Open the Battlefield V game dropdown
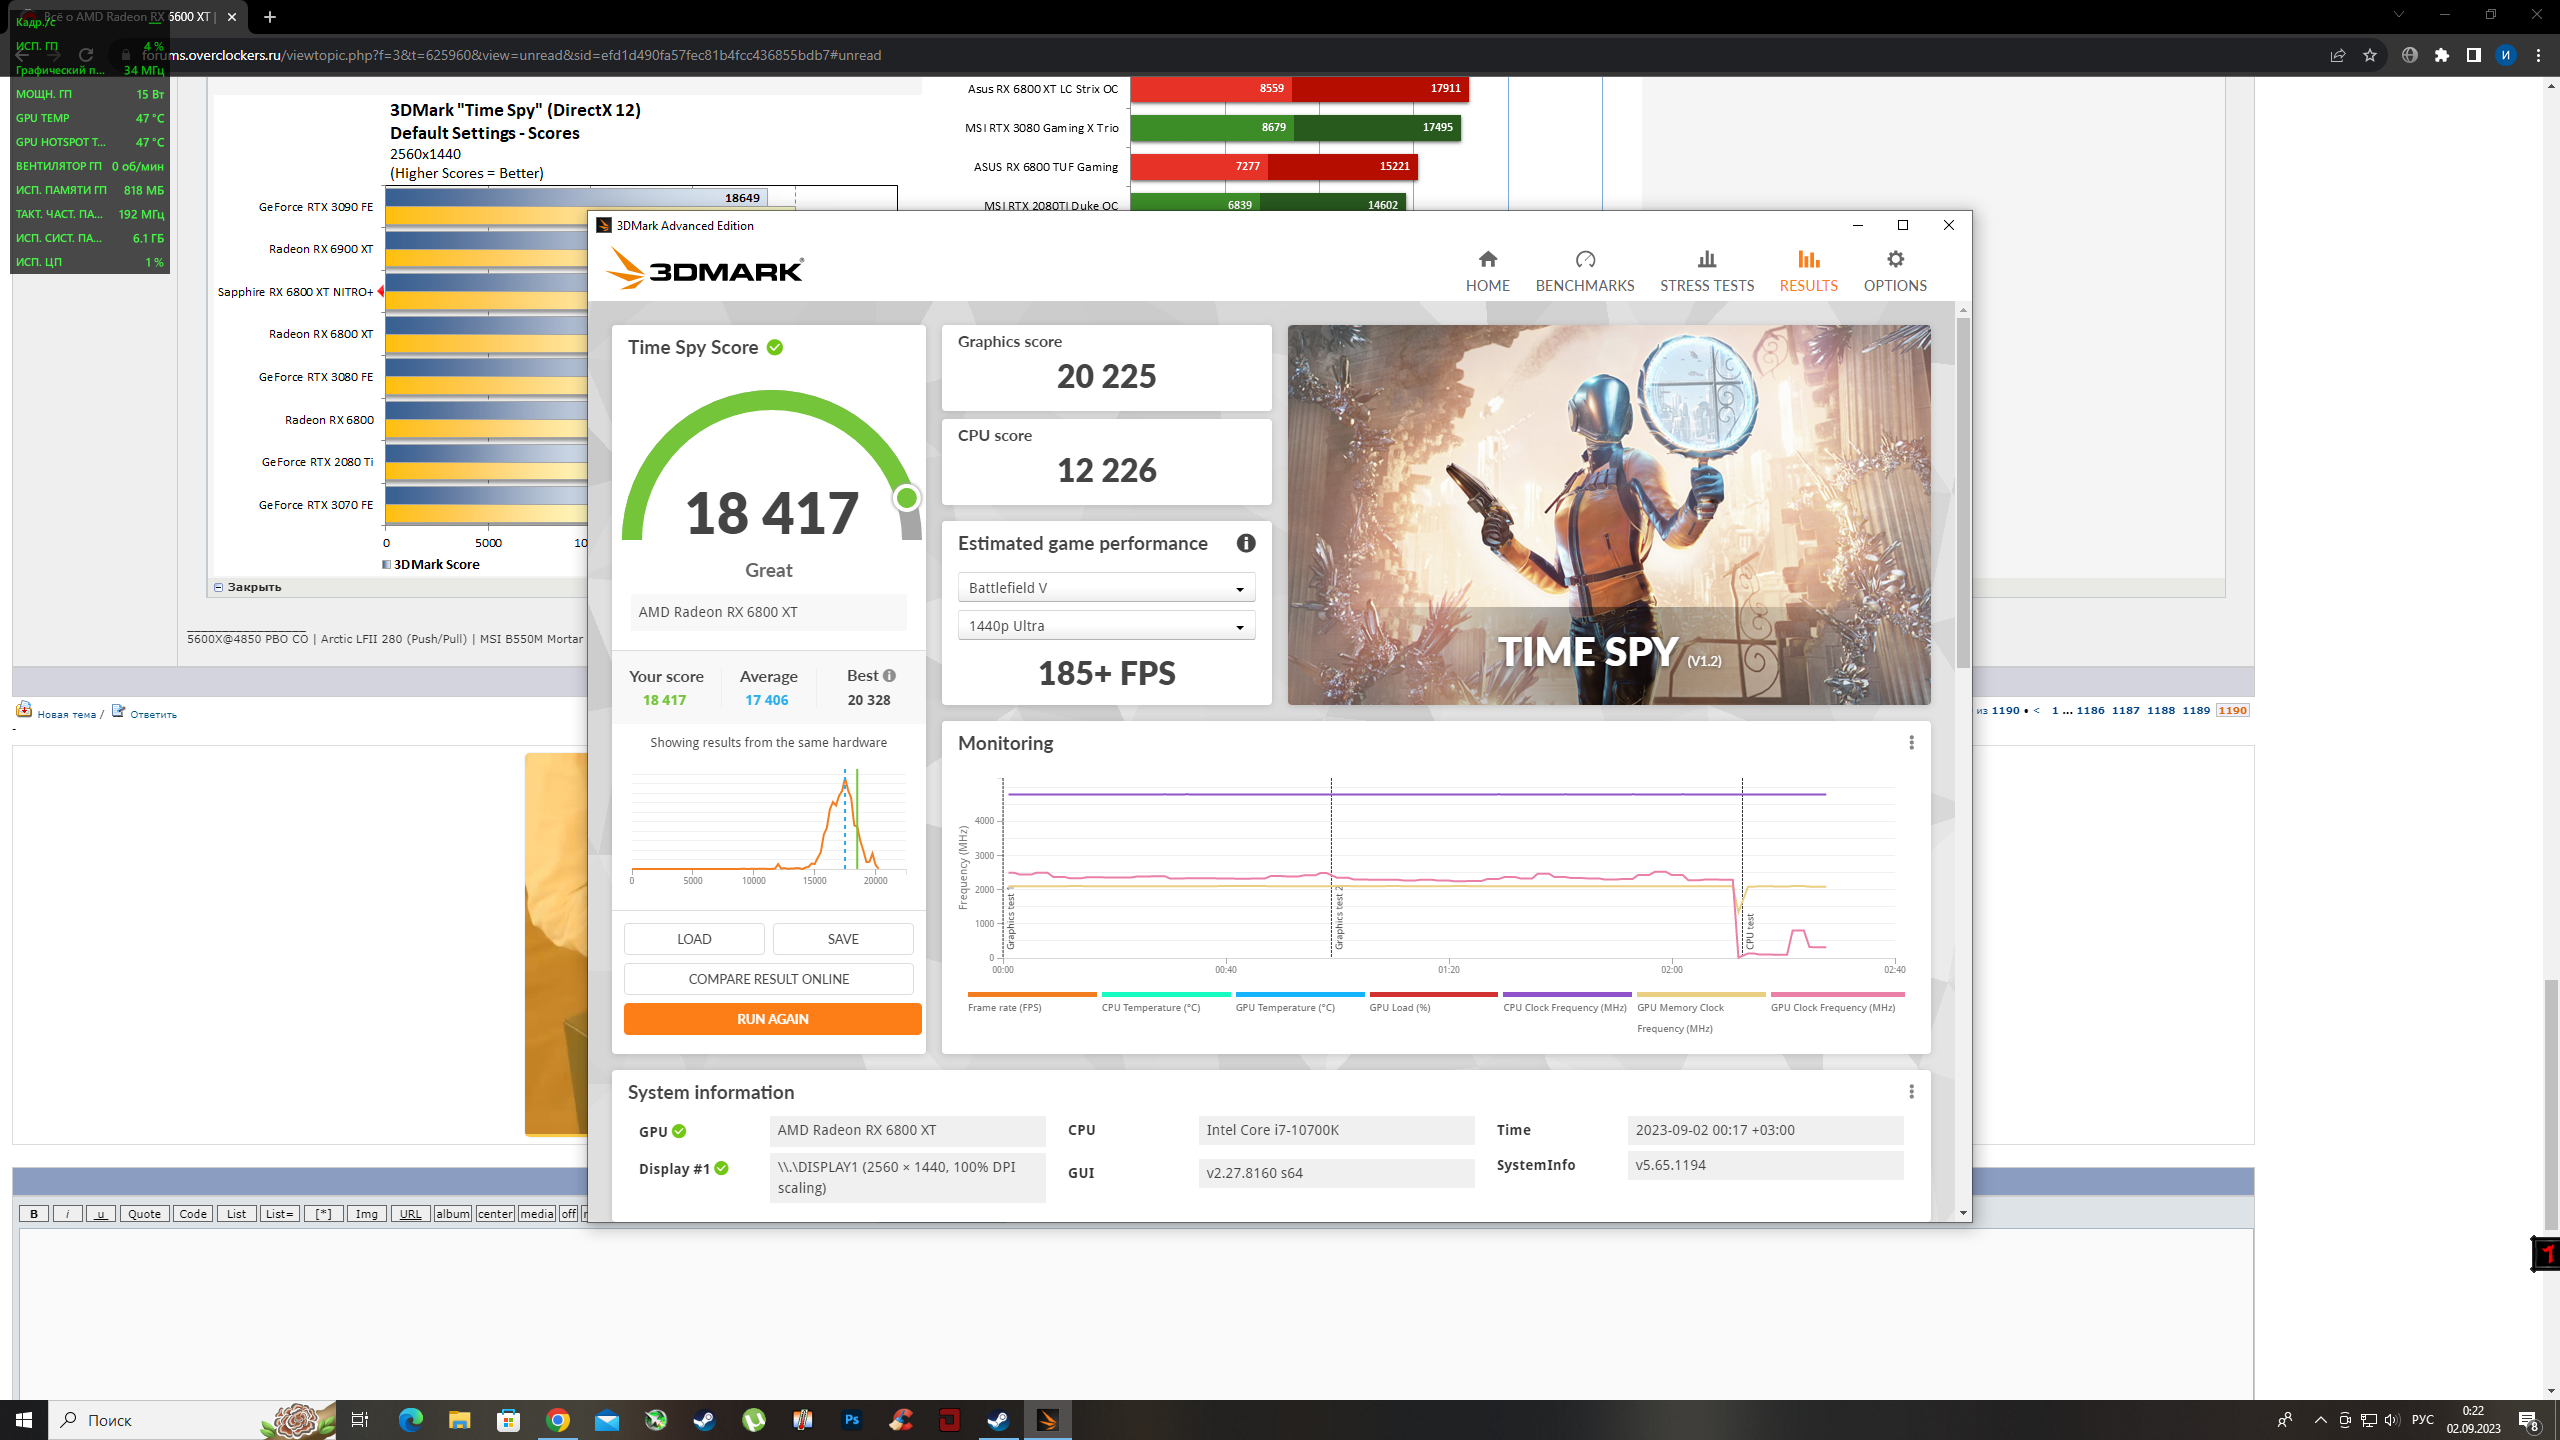This screenshot has height=1440, width=2560. pos(1106,588)
